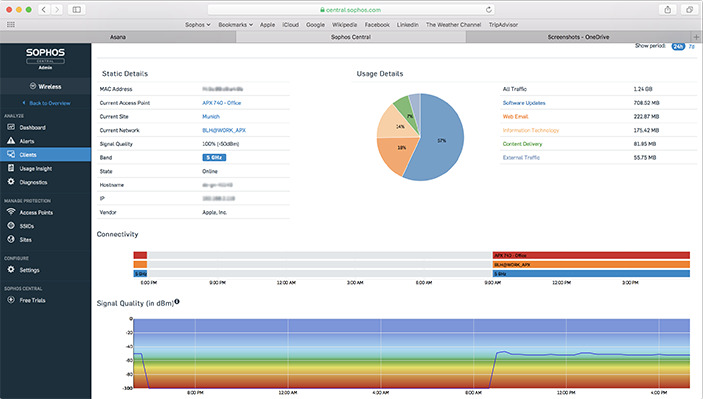Open the APX 740 - Office link
This screenshot has width=703, height=399.
click(x=221, y=103)
